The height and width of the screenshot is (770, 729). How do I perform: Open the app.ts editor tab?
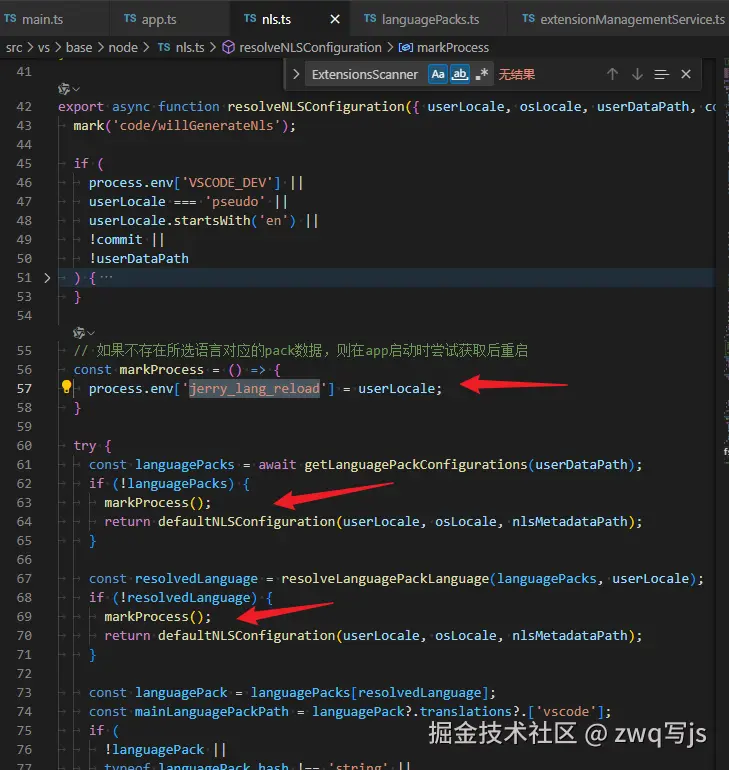pos(150,19)
